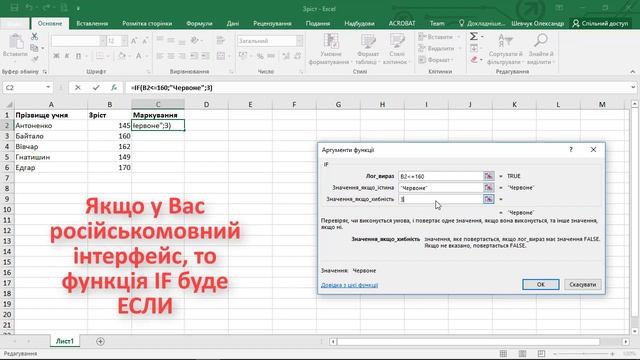Open the font name dropdown
Screen dimensions: 640x360
coord(102,41)
